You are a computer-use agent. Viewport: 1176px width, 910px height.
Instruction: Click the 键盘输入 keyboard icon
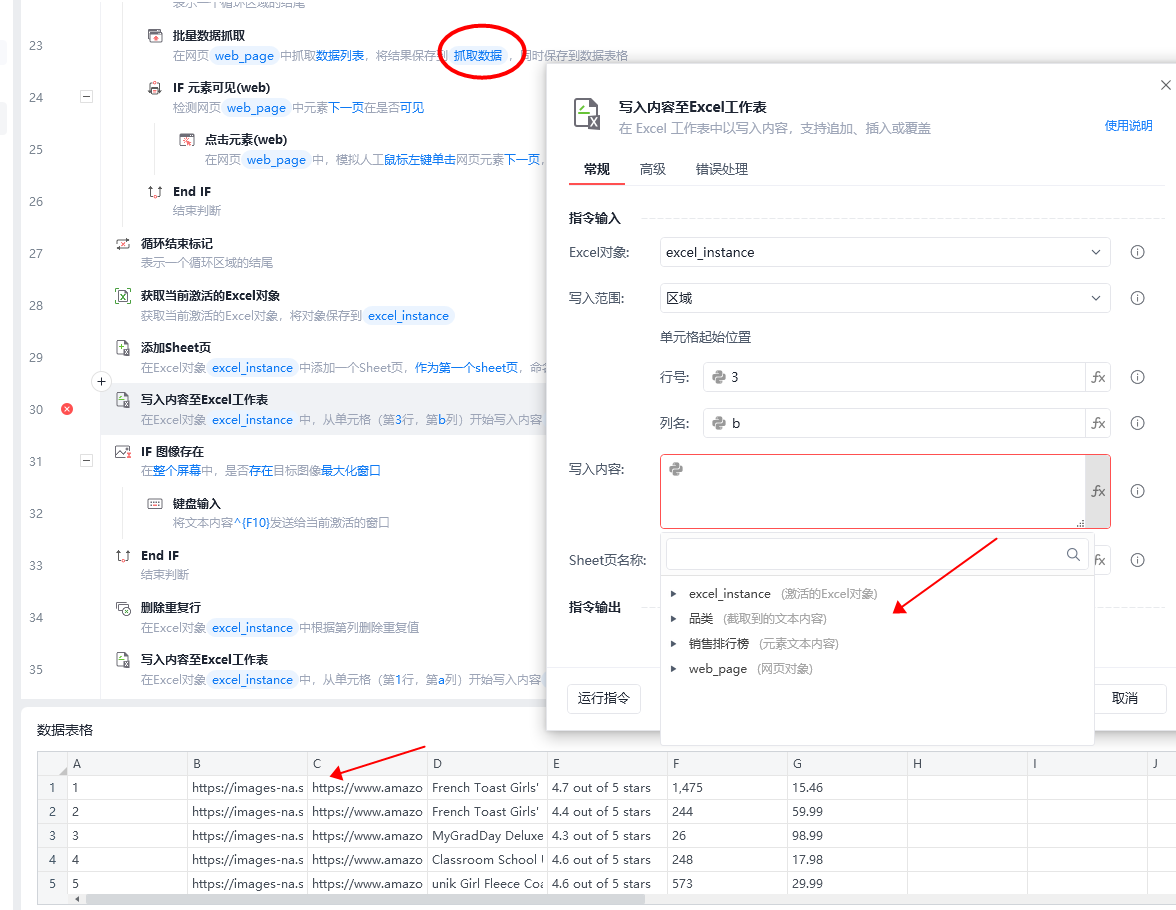pos(154,503)
